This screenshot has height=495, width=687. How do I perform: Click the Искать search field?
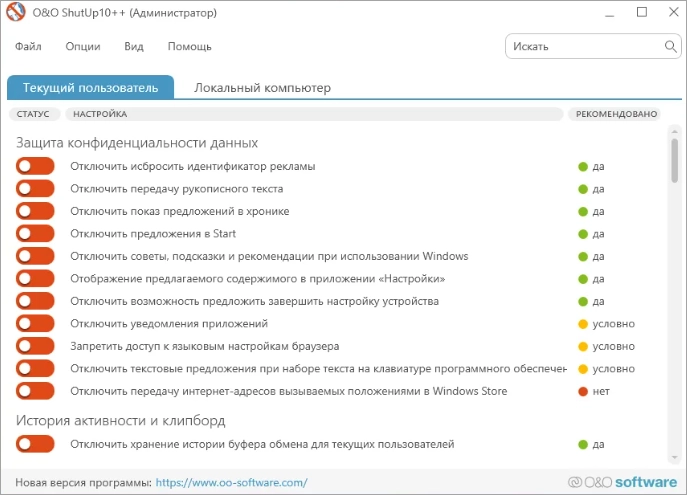pos(593,46)
